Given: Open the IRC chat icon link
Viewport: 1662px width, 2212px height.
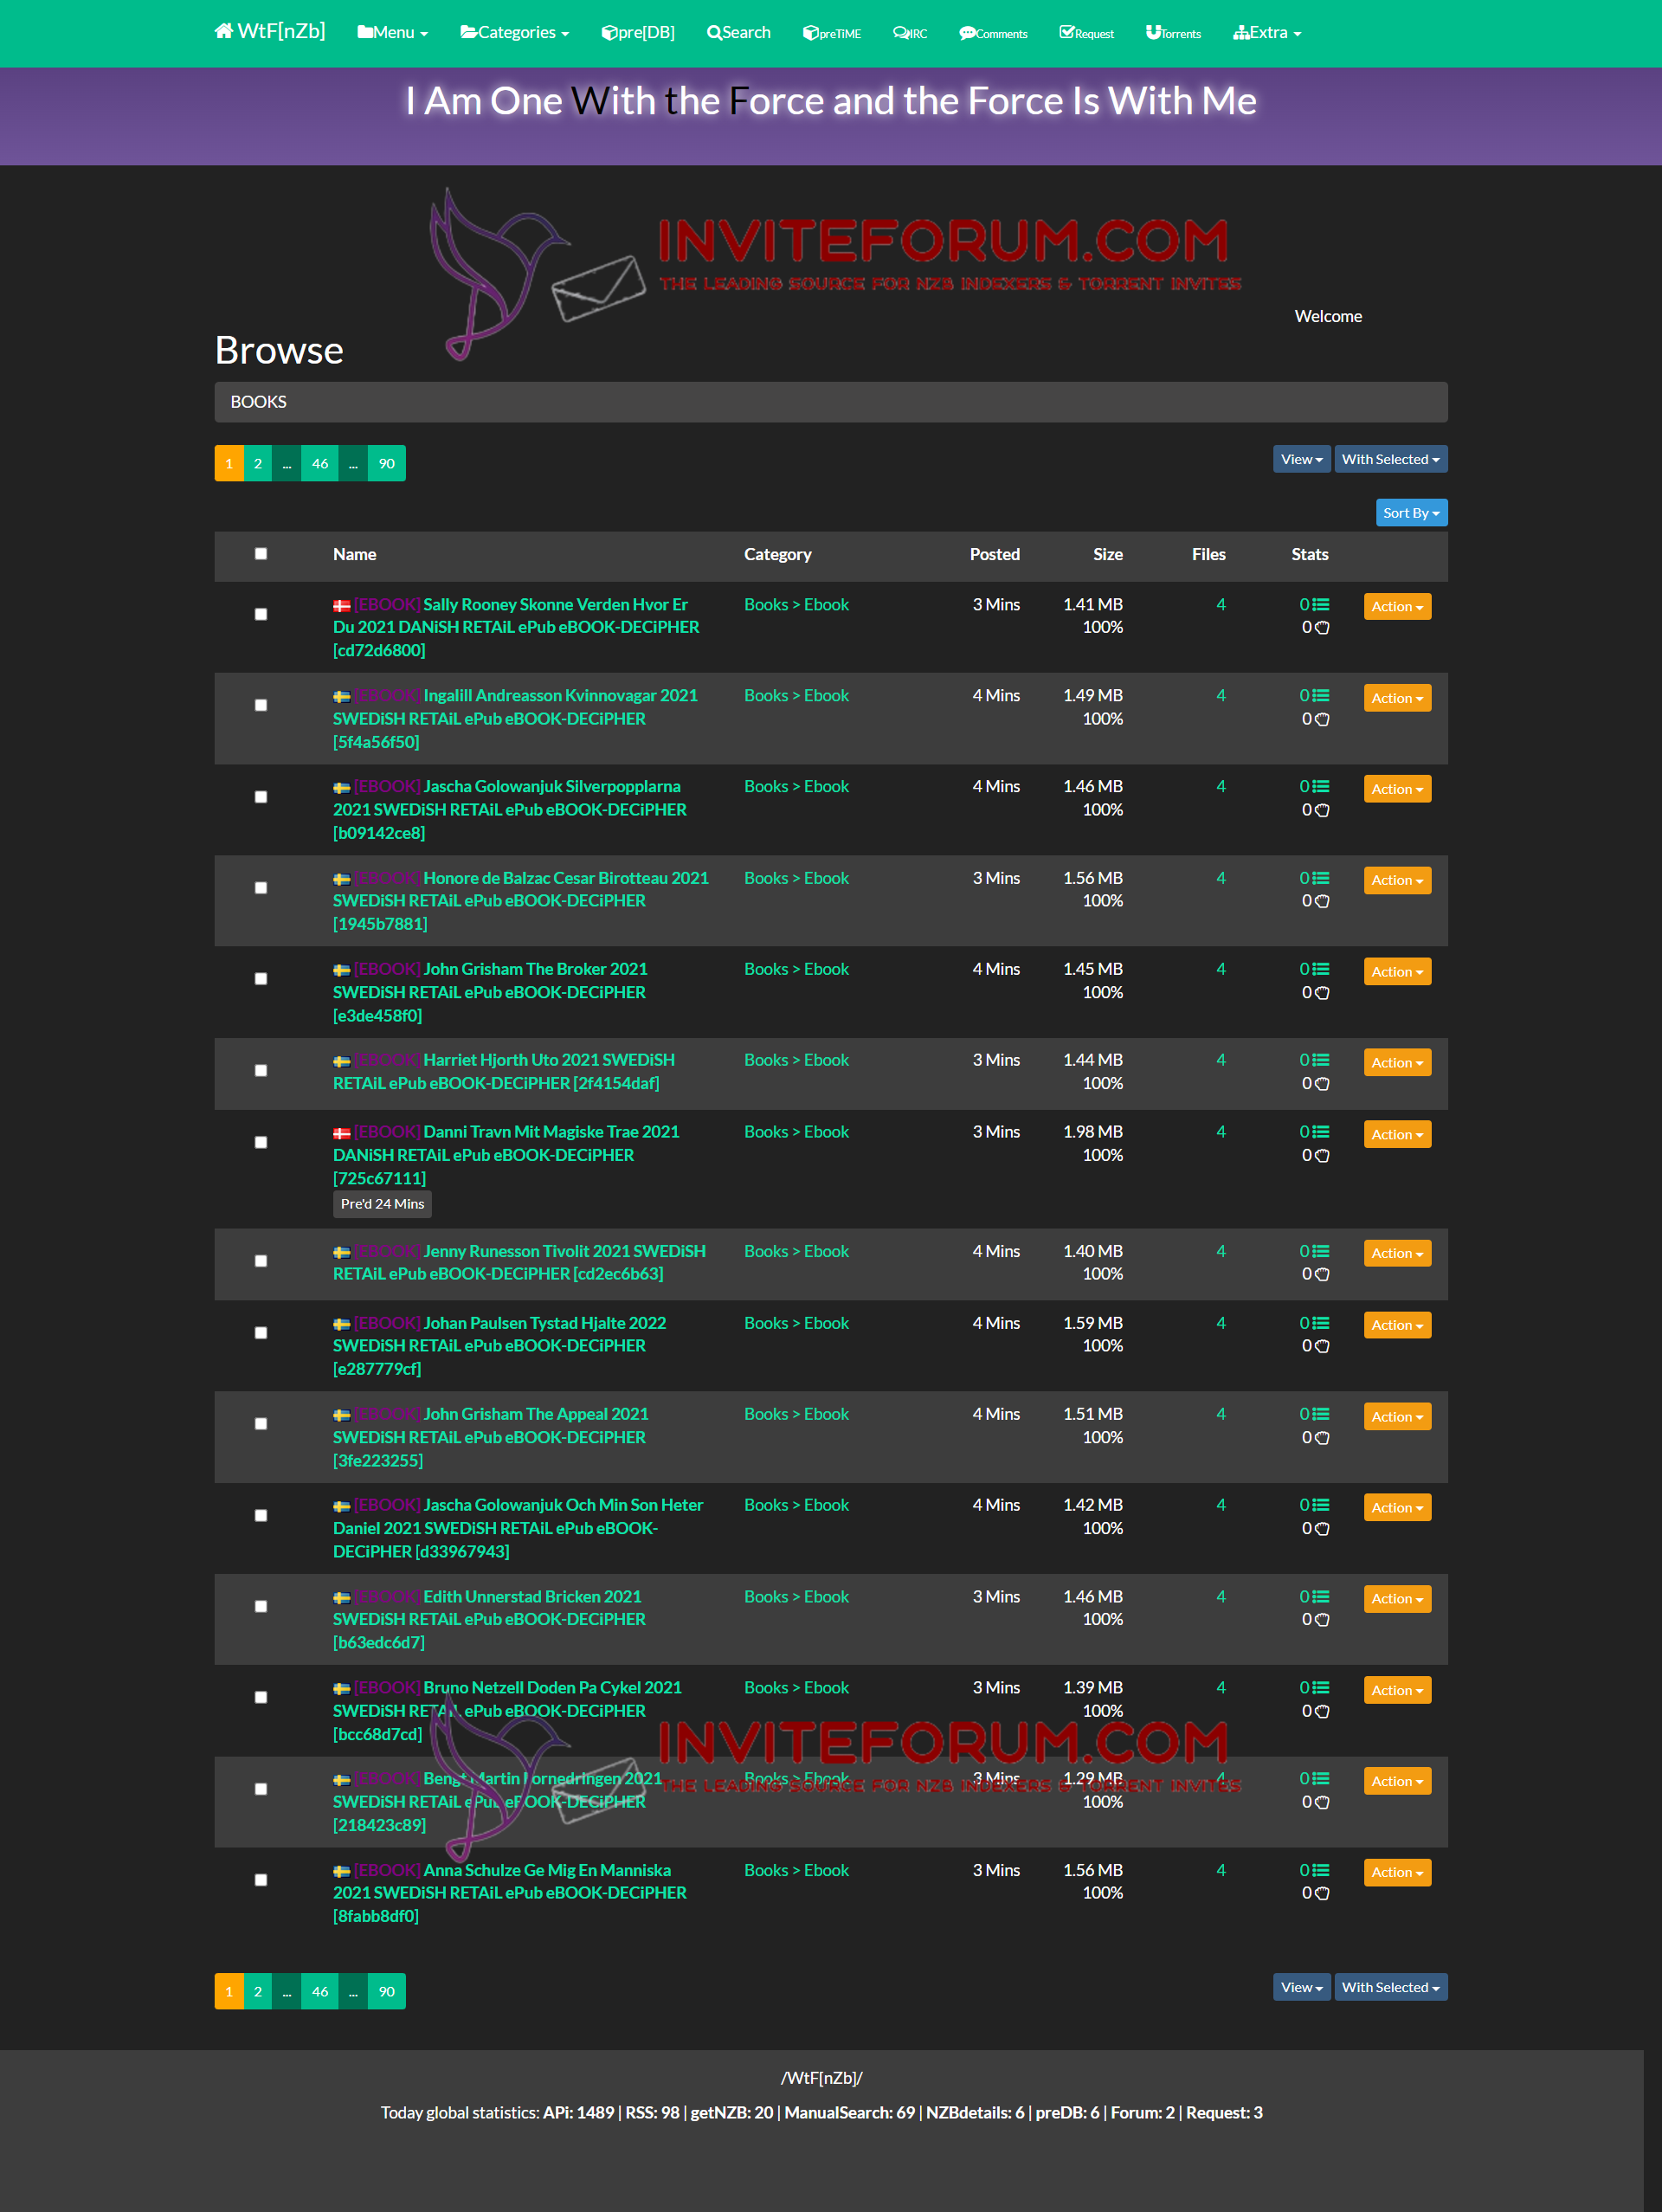Looking at the screenshot, I should (x=901, y=33).
